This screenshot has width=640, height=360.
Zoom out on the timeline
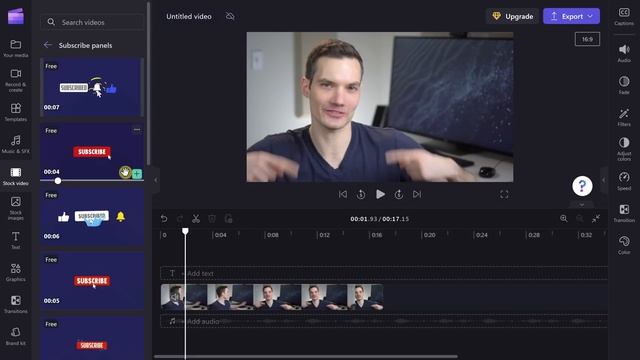point(580,219)
